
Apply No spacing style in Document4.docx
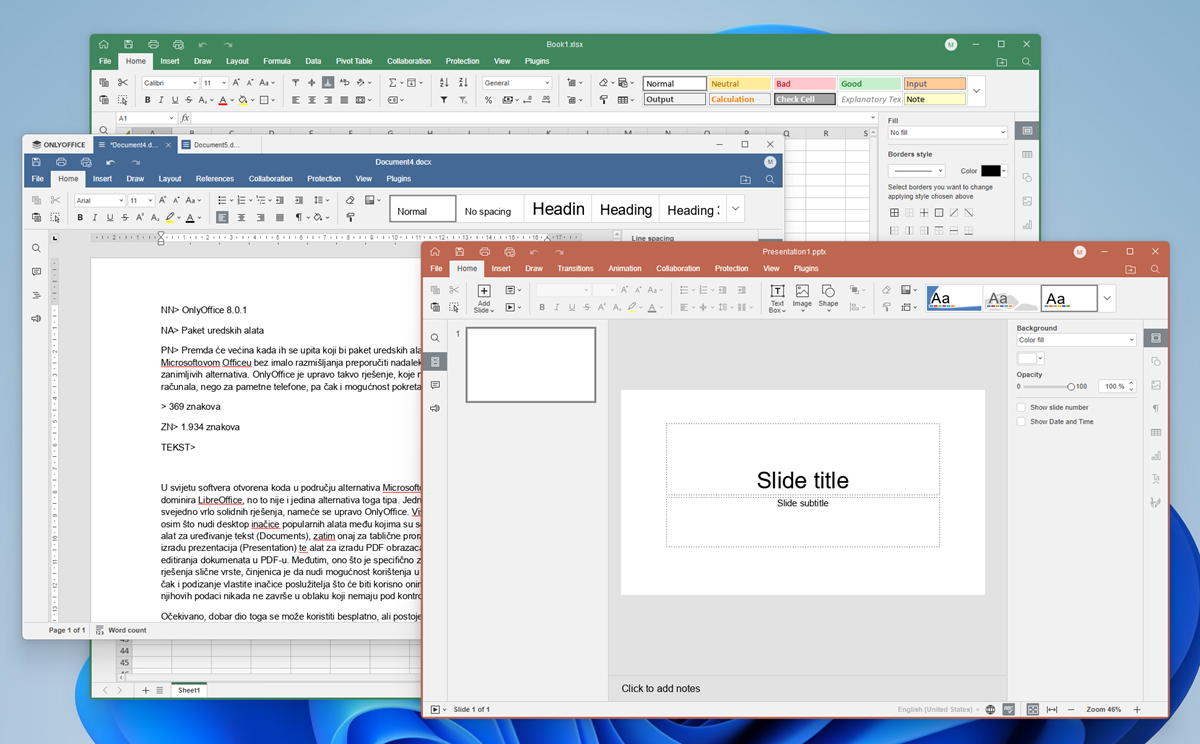click(488, 209)
